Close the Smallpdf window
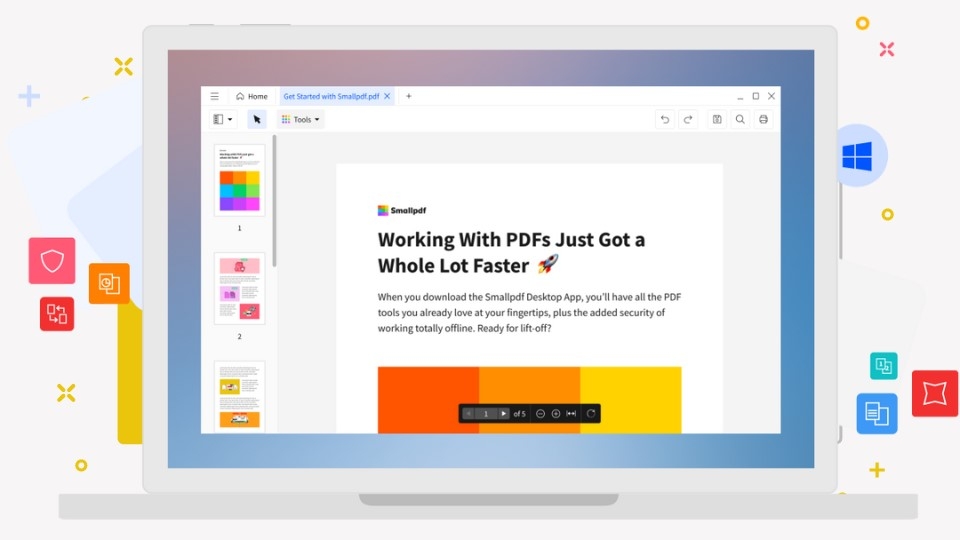Screen dimensions: 960x540 [771, 96]
